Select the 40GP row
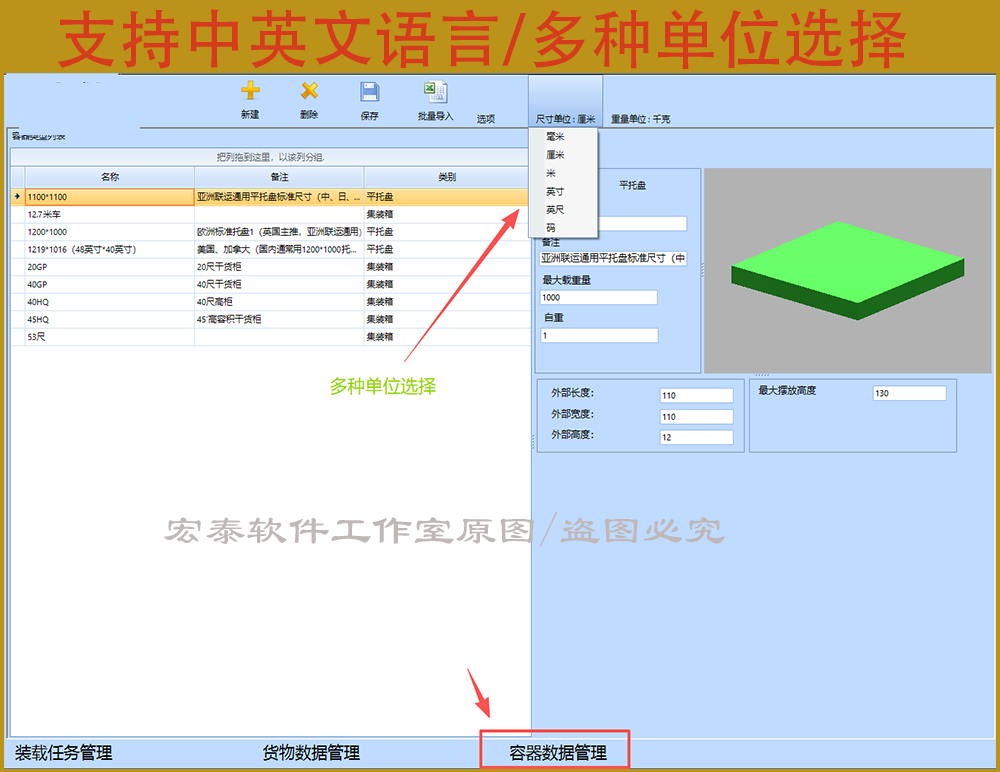1000x772 pixels. [x=270, y=285]
